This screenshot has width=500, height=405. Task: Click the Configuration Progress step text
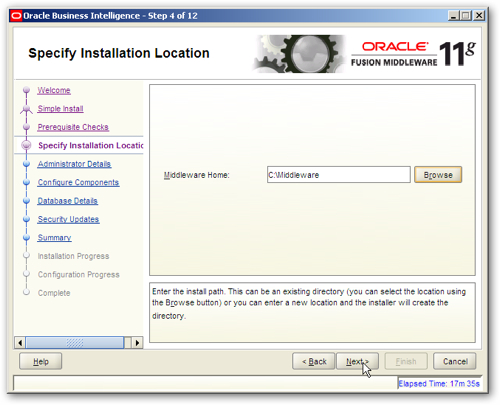(78, 275)
